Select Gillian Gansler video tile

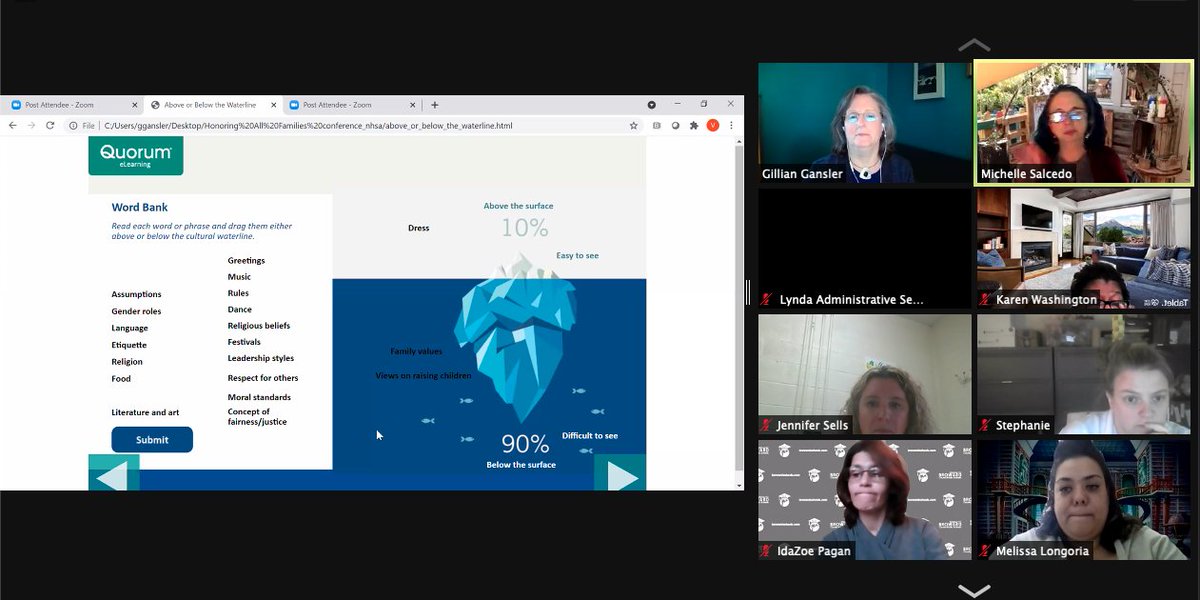[865, 123]
